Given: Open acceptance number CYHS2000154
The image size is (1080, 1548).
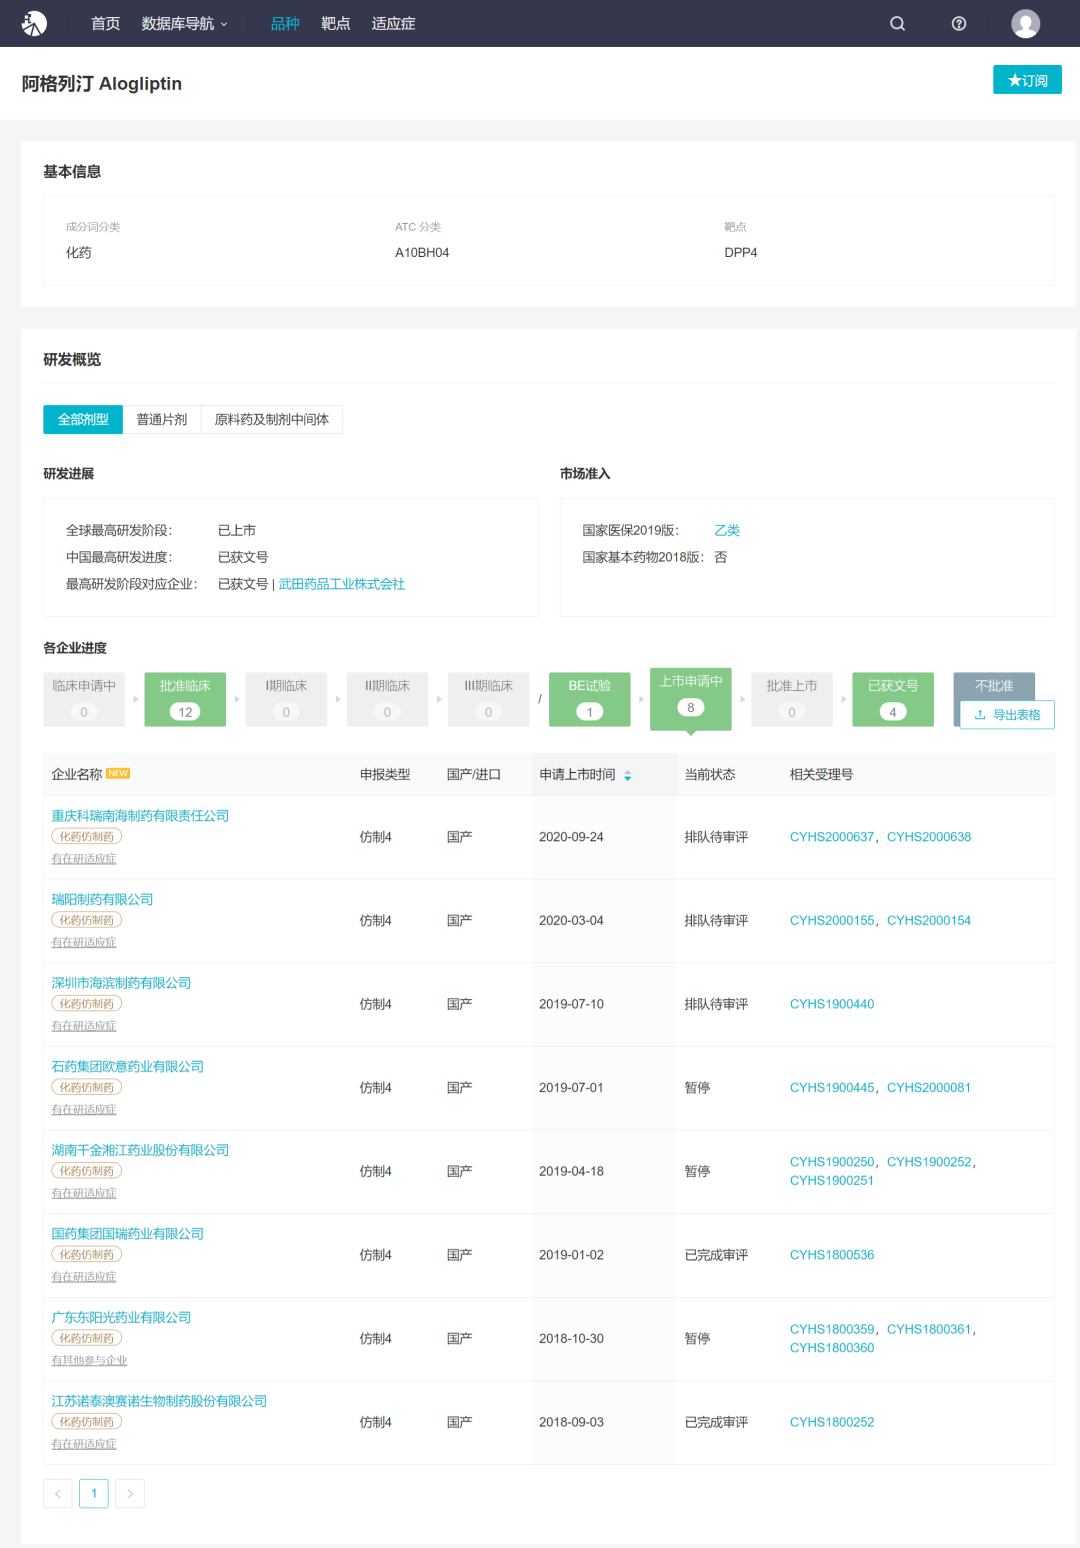Looking at the screenshot, I should pos(929,920).
